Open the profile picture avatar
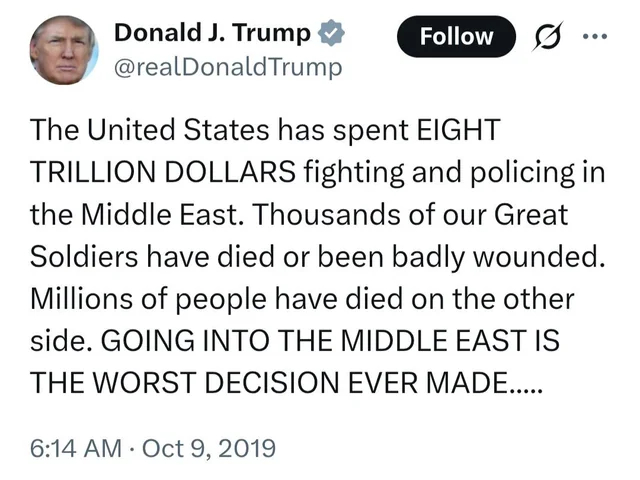 pyautogui.click(x=63, y=50)
